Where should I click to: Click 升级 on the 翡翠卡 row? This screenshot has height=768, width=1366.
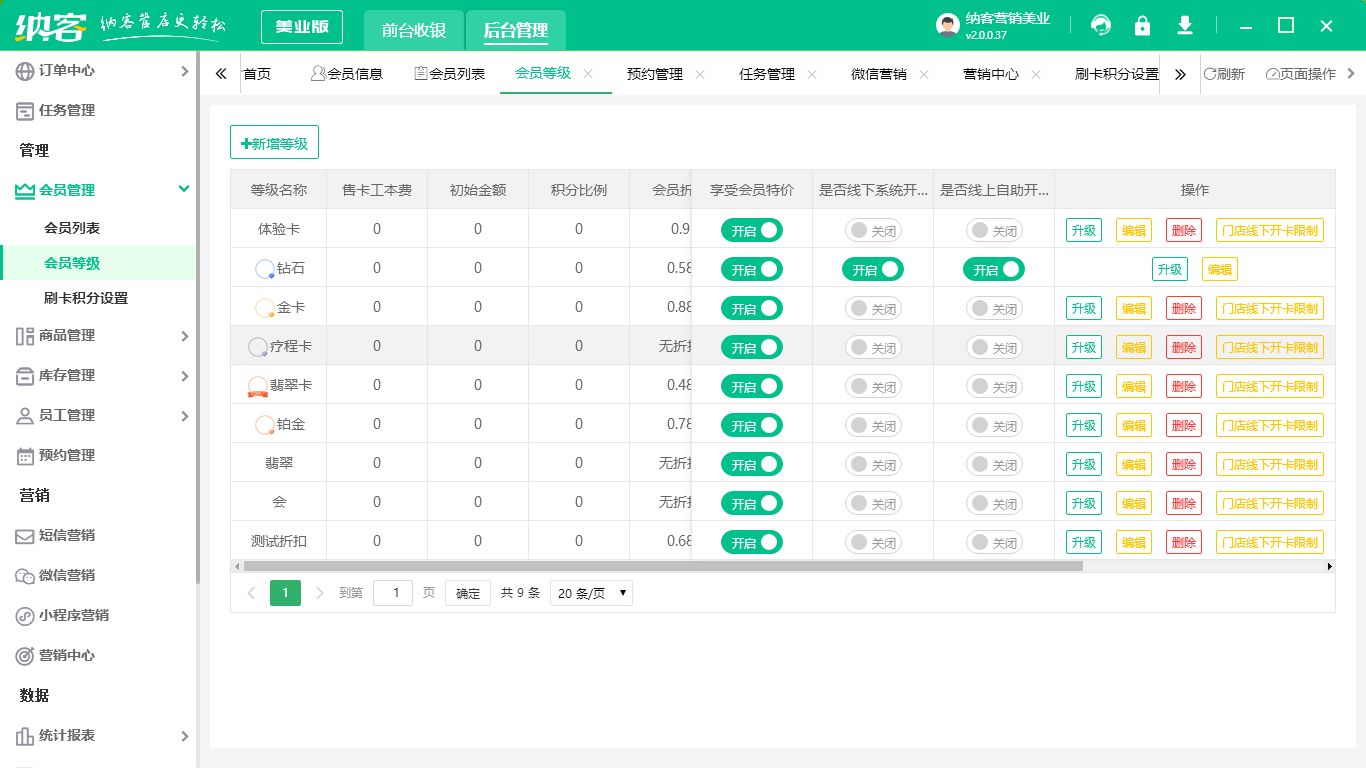tap(1083, 385)
